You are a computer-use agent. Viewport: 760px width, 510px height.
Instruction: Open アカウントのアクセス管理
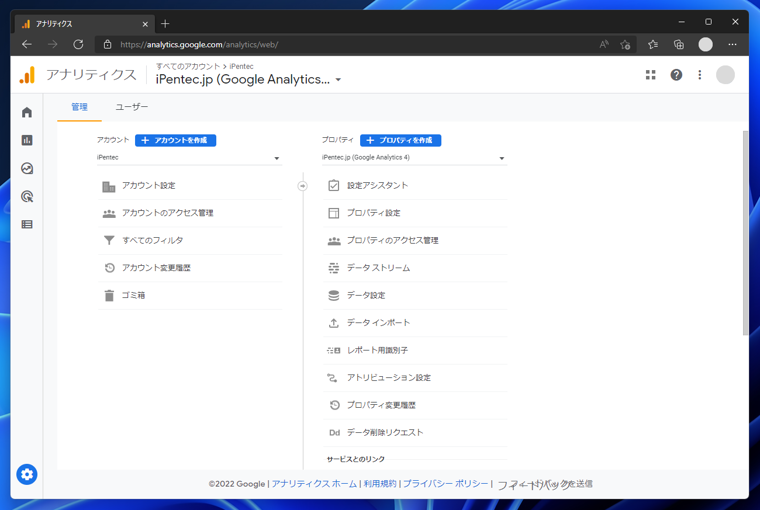point(190,213)
